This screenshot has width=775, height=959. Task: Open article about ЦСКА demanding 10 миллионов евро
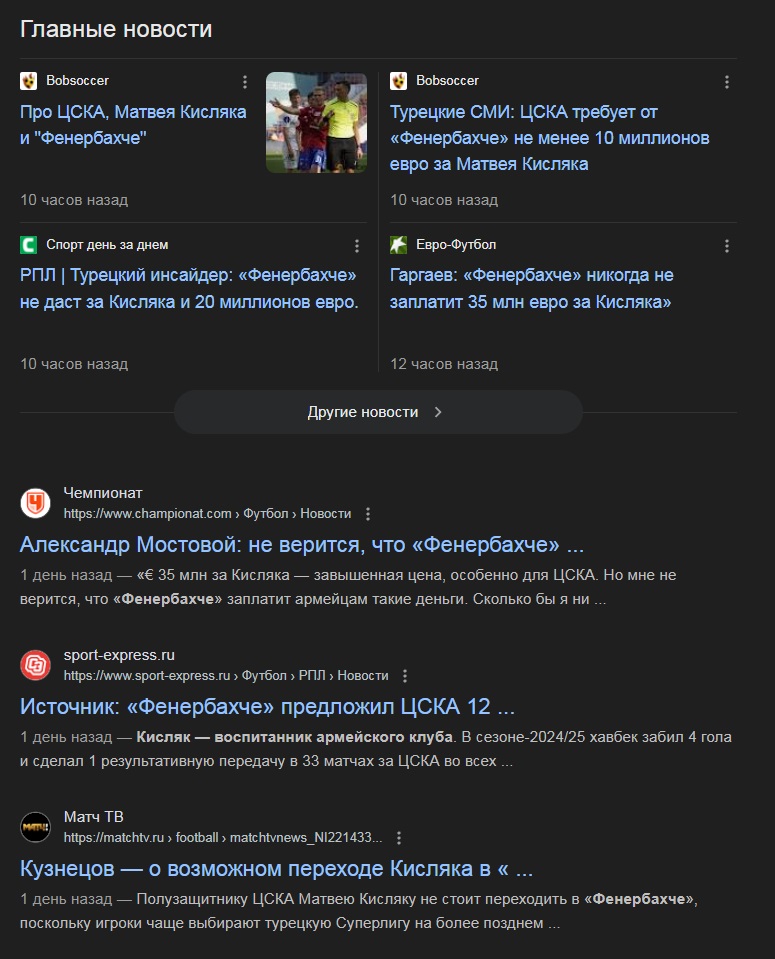pyautogui.click(x=549, y=138)
